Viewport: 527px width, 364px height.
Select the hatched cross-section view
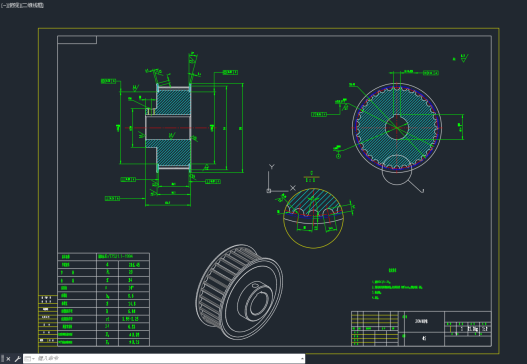(x=168, y=128)
